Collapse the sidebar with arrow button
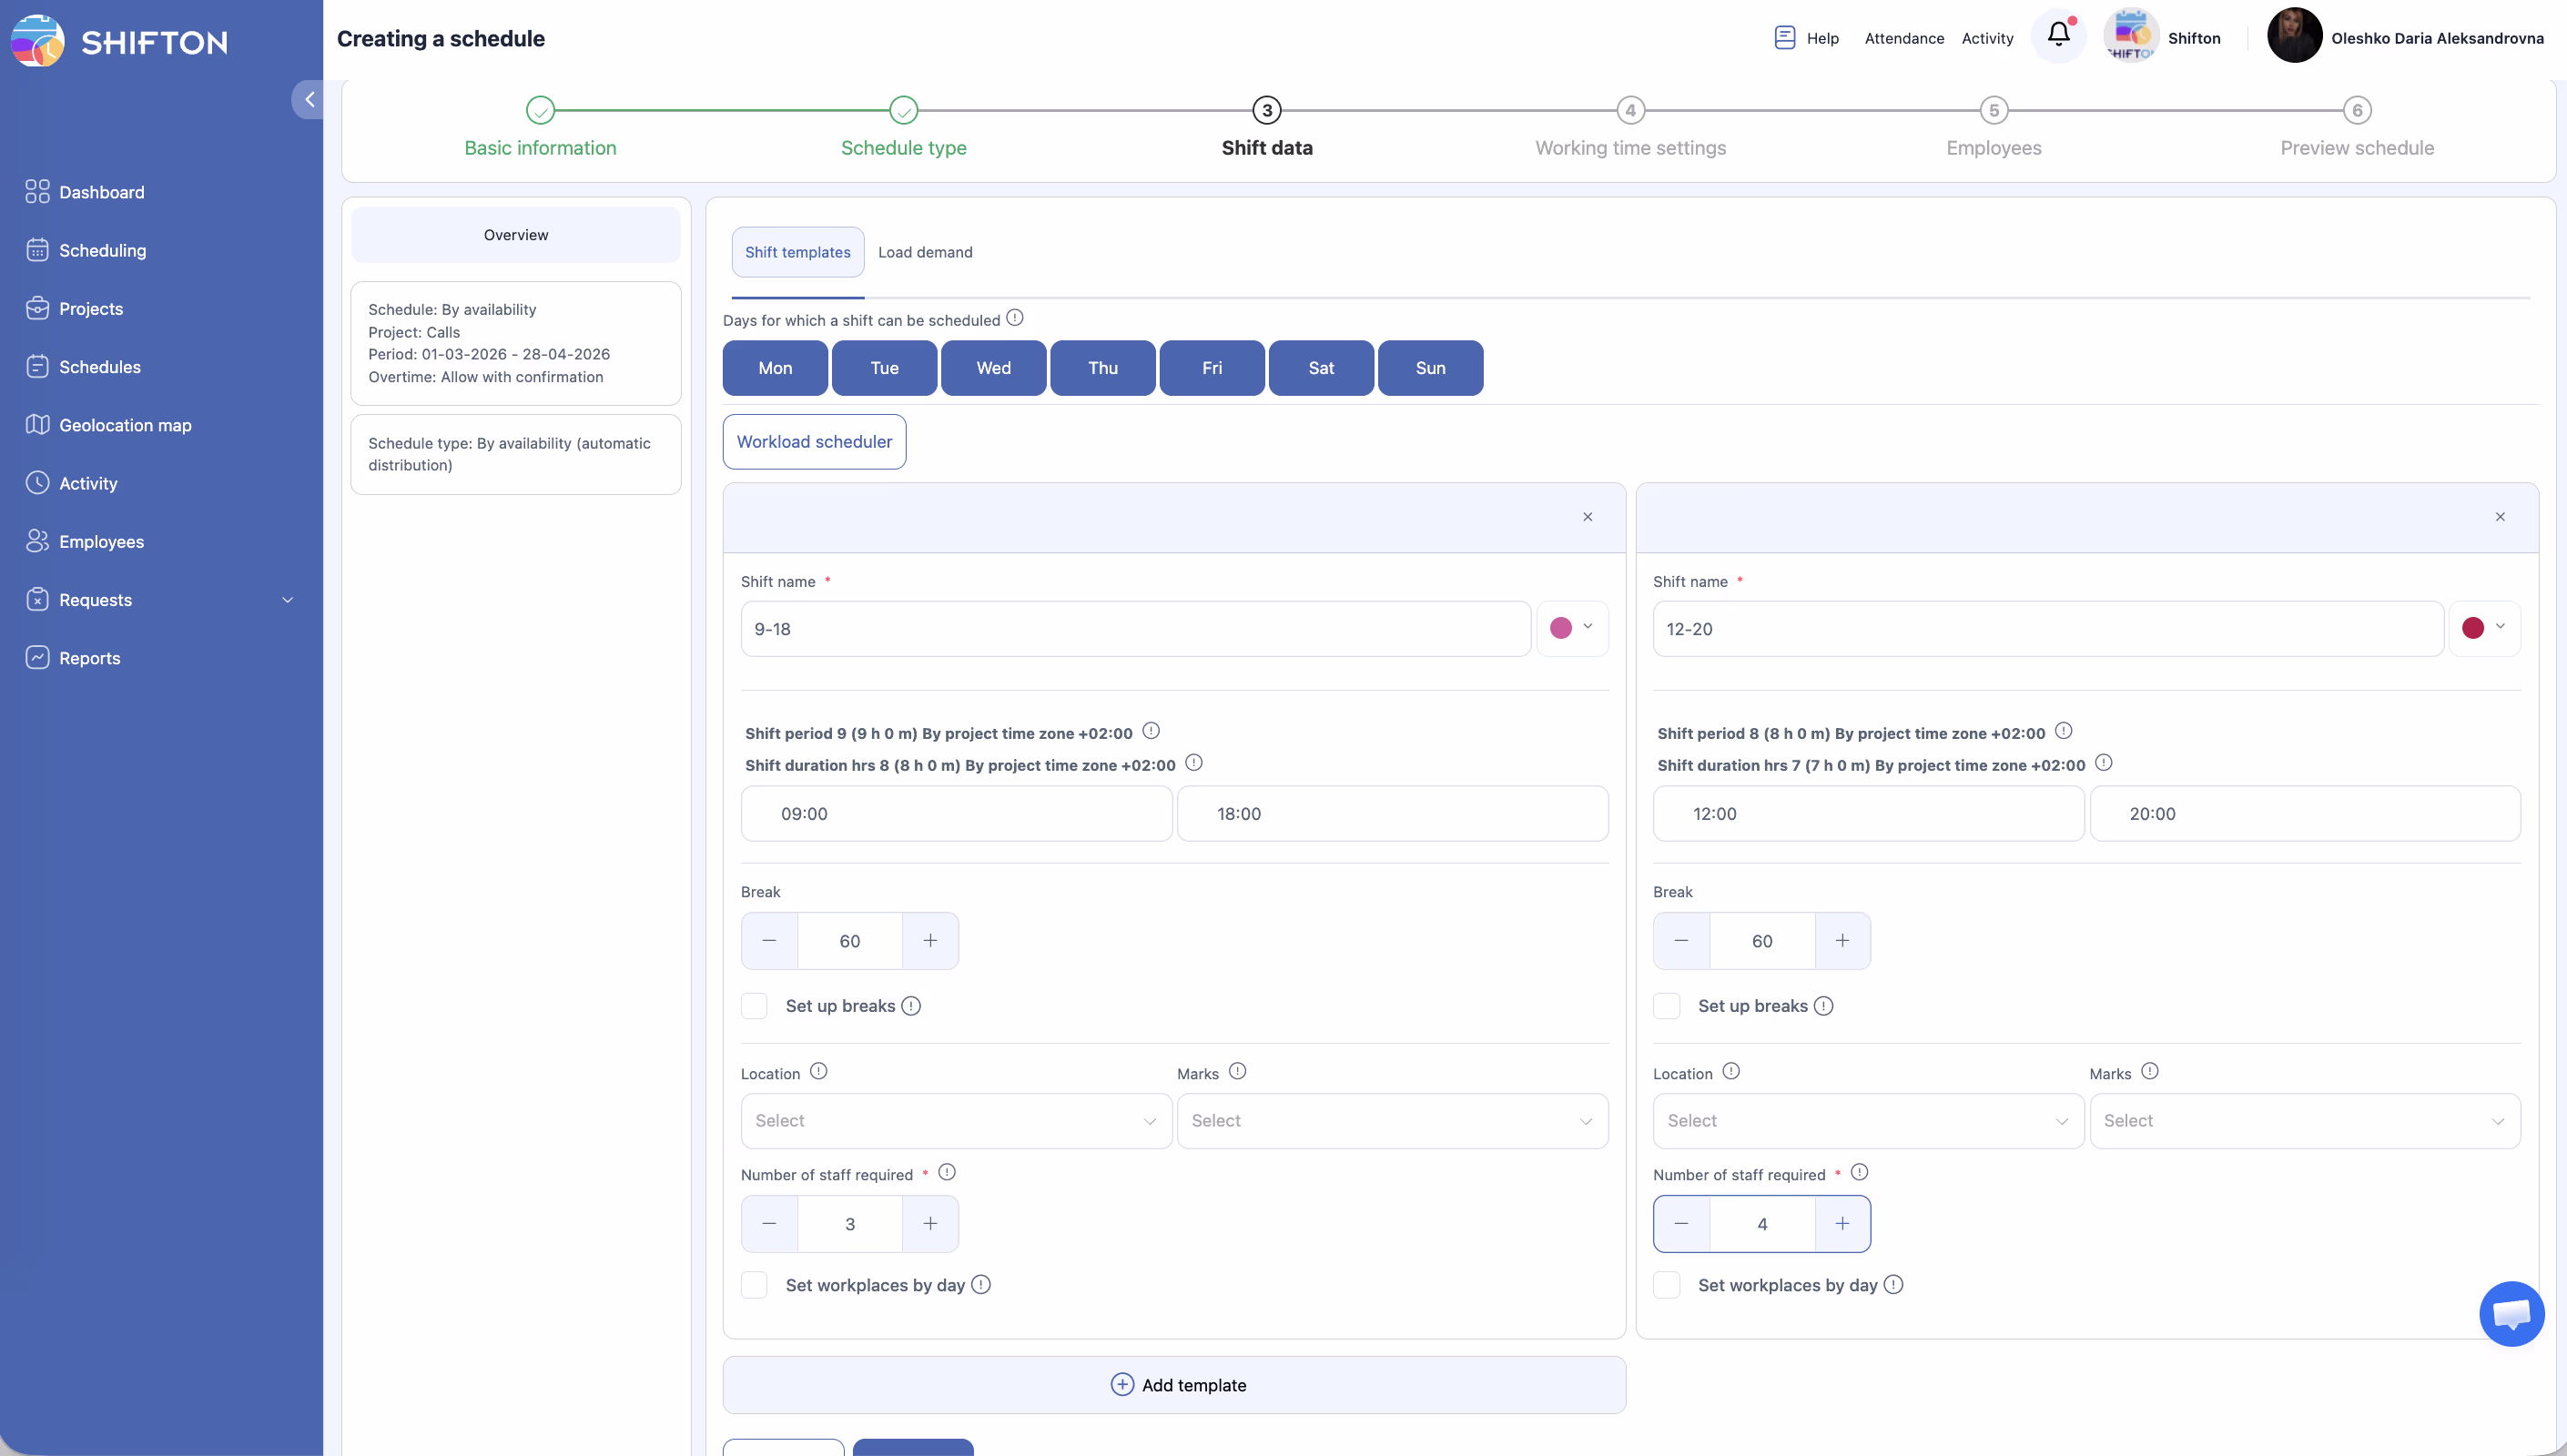Viewport: 2567px width, 1456px height. (x=309, y=99)
